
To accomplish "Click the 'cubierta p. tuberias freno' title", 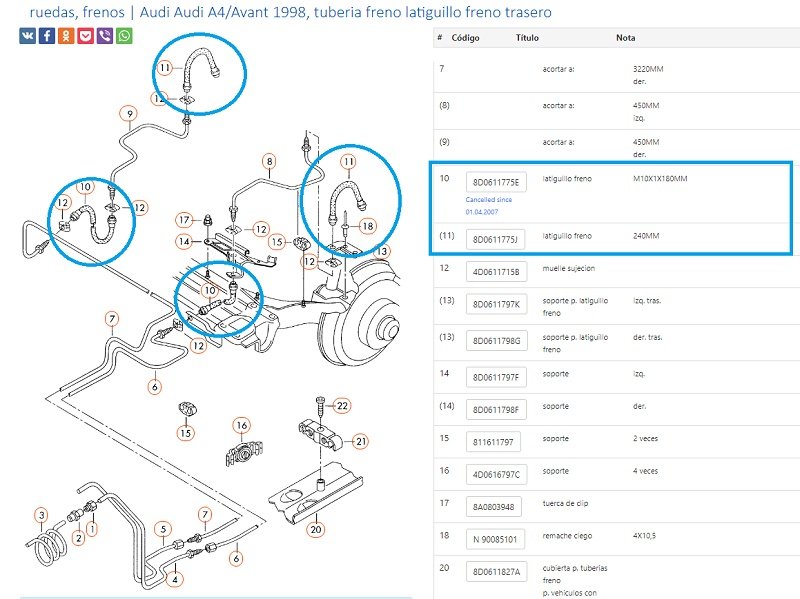I will coord(574,574).
